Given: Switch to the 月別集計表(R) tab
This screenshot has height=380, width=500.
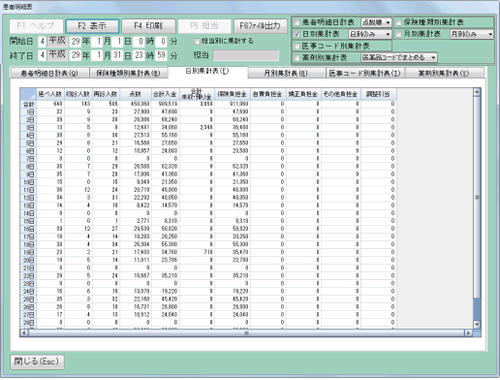Looking at the screenshot, I should 286,73.
